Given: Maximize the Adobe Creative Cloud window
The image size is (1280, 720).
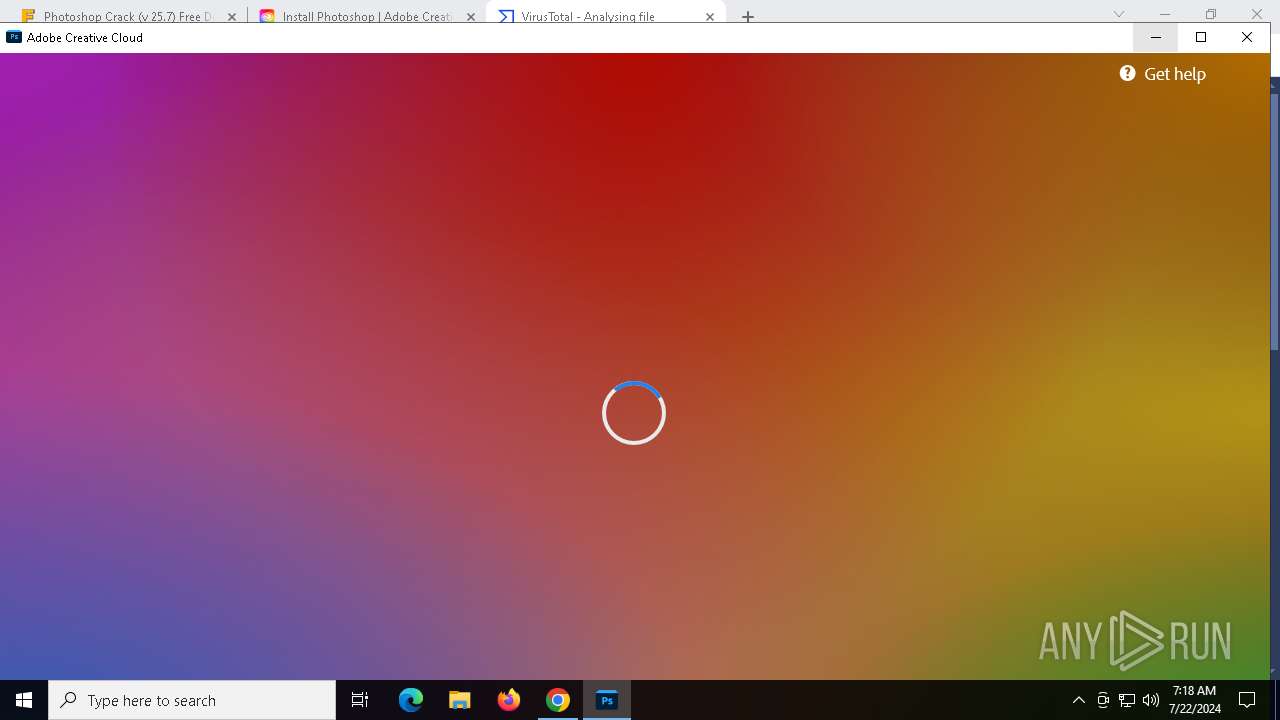Looking at the screenshot, I should click(x=1201, y=37).
